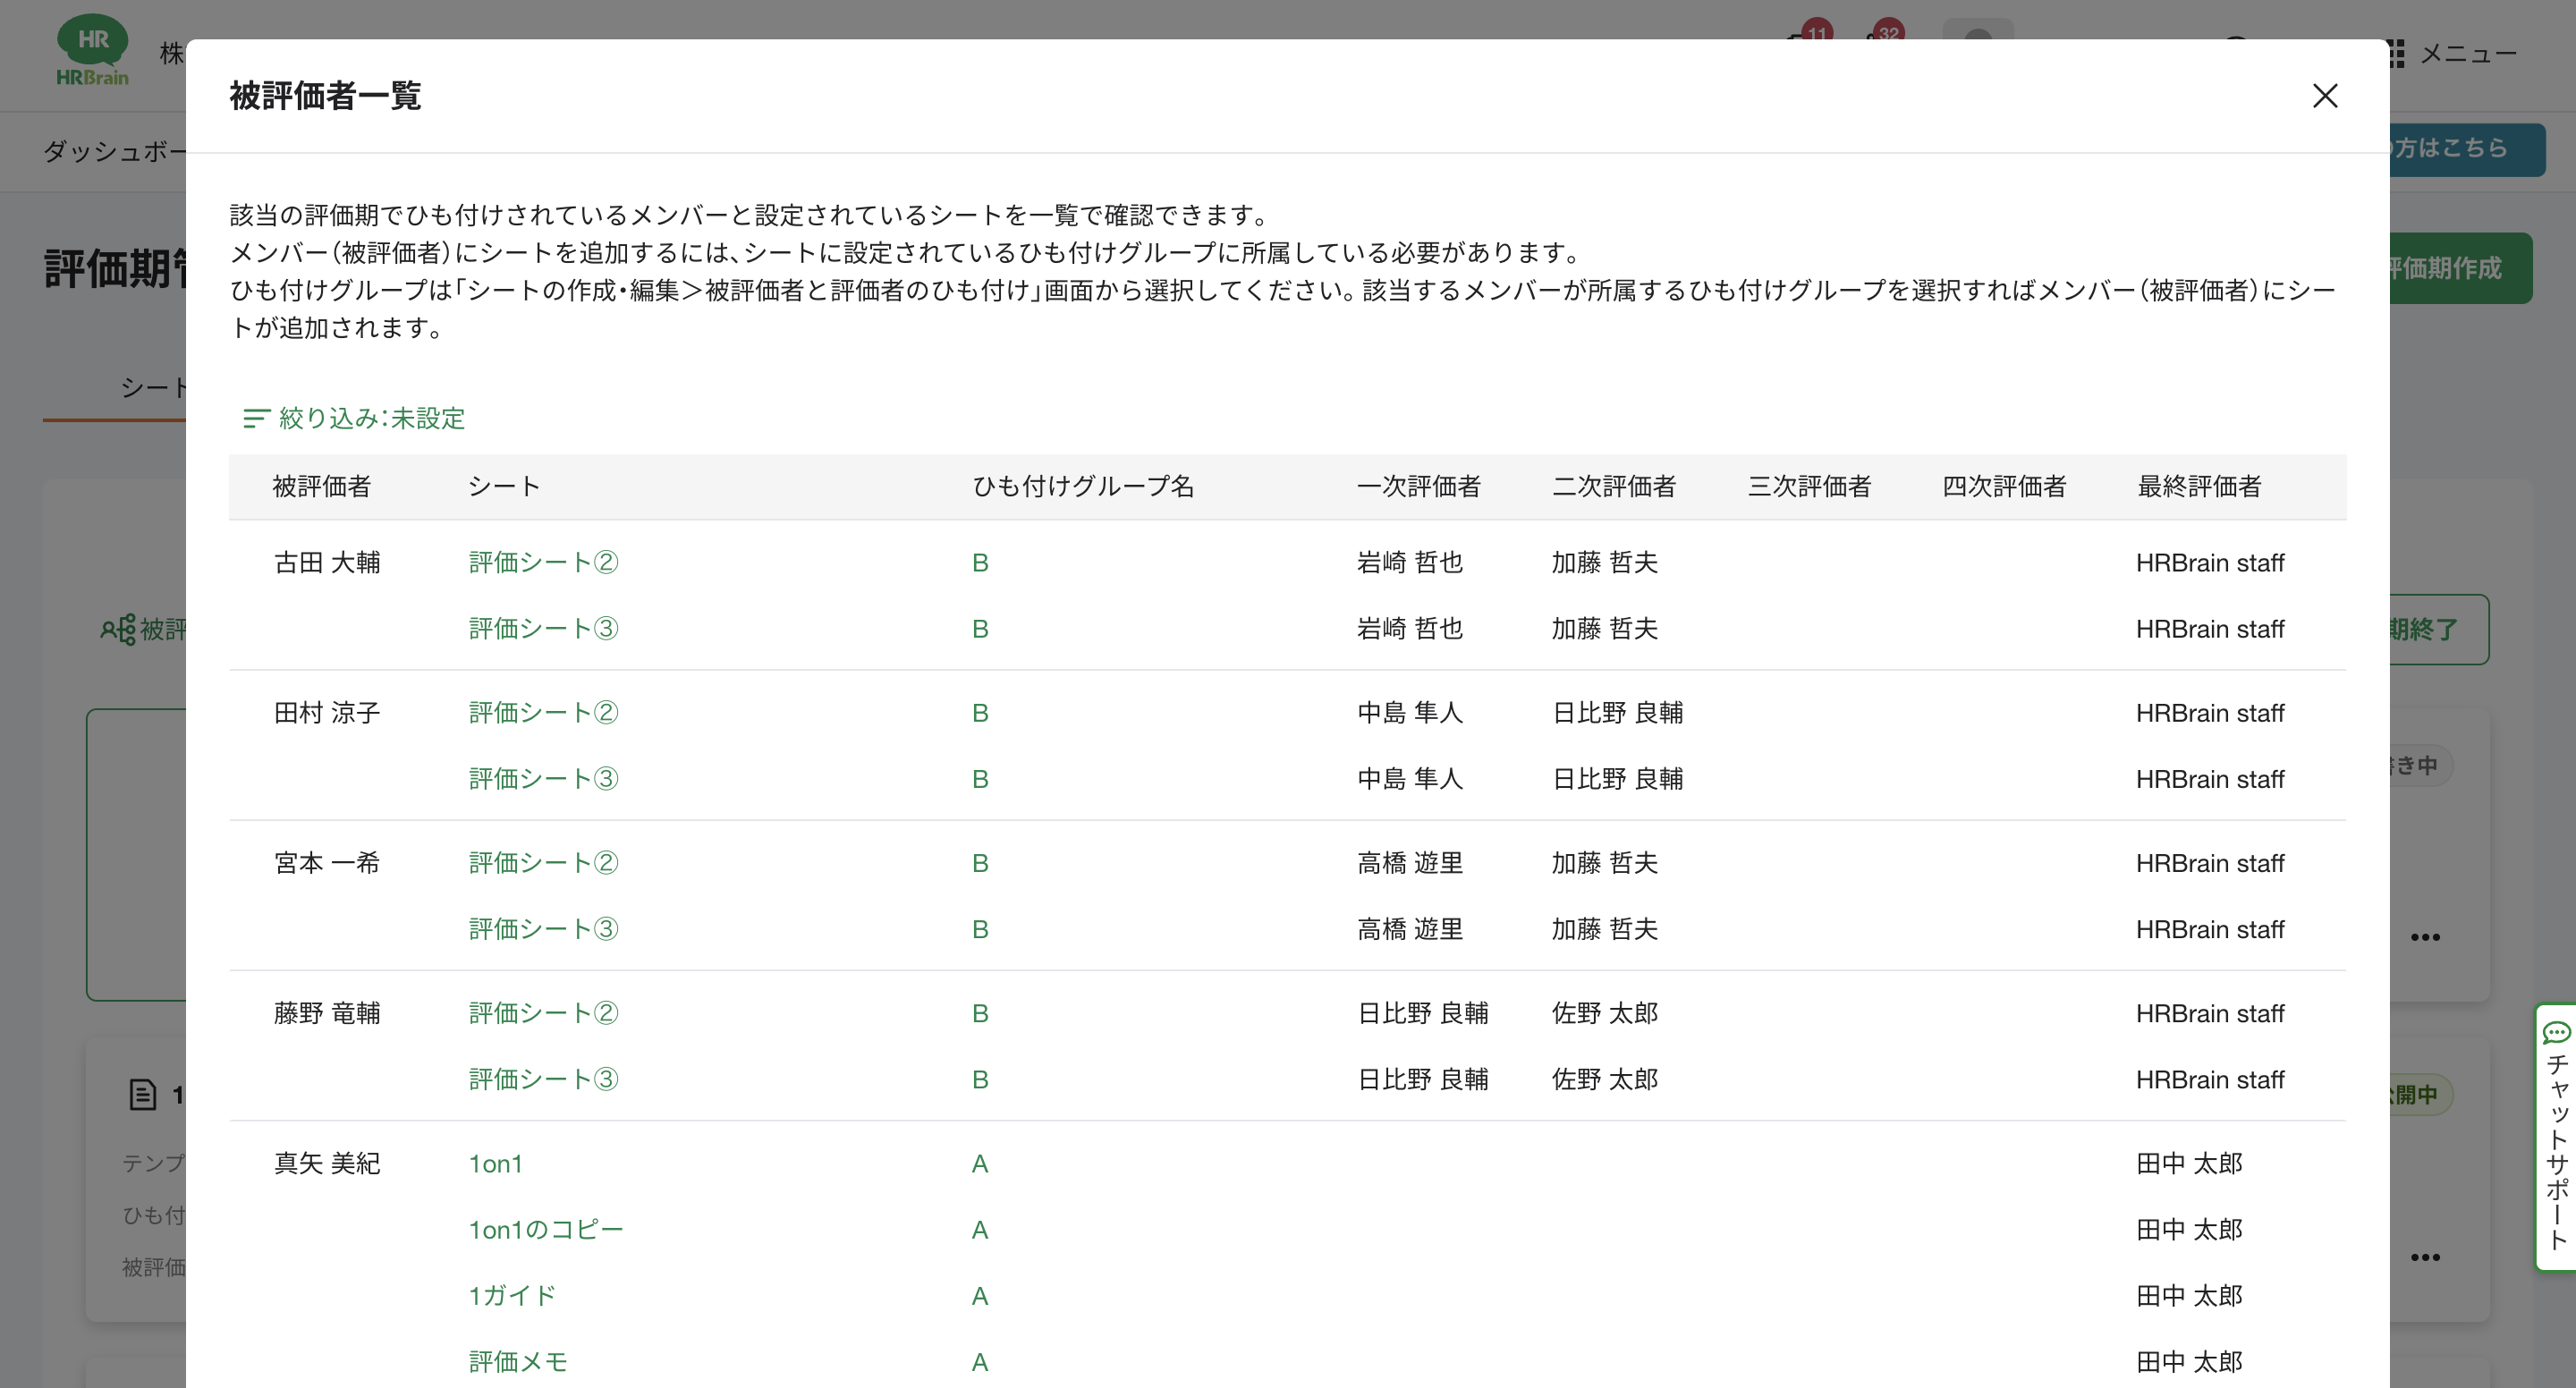The image size is (2576, 1388).
Task: Open 評価シート③ for 宮本 一希
Action: pyautogui.click(x=543, y=929)
